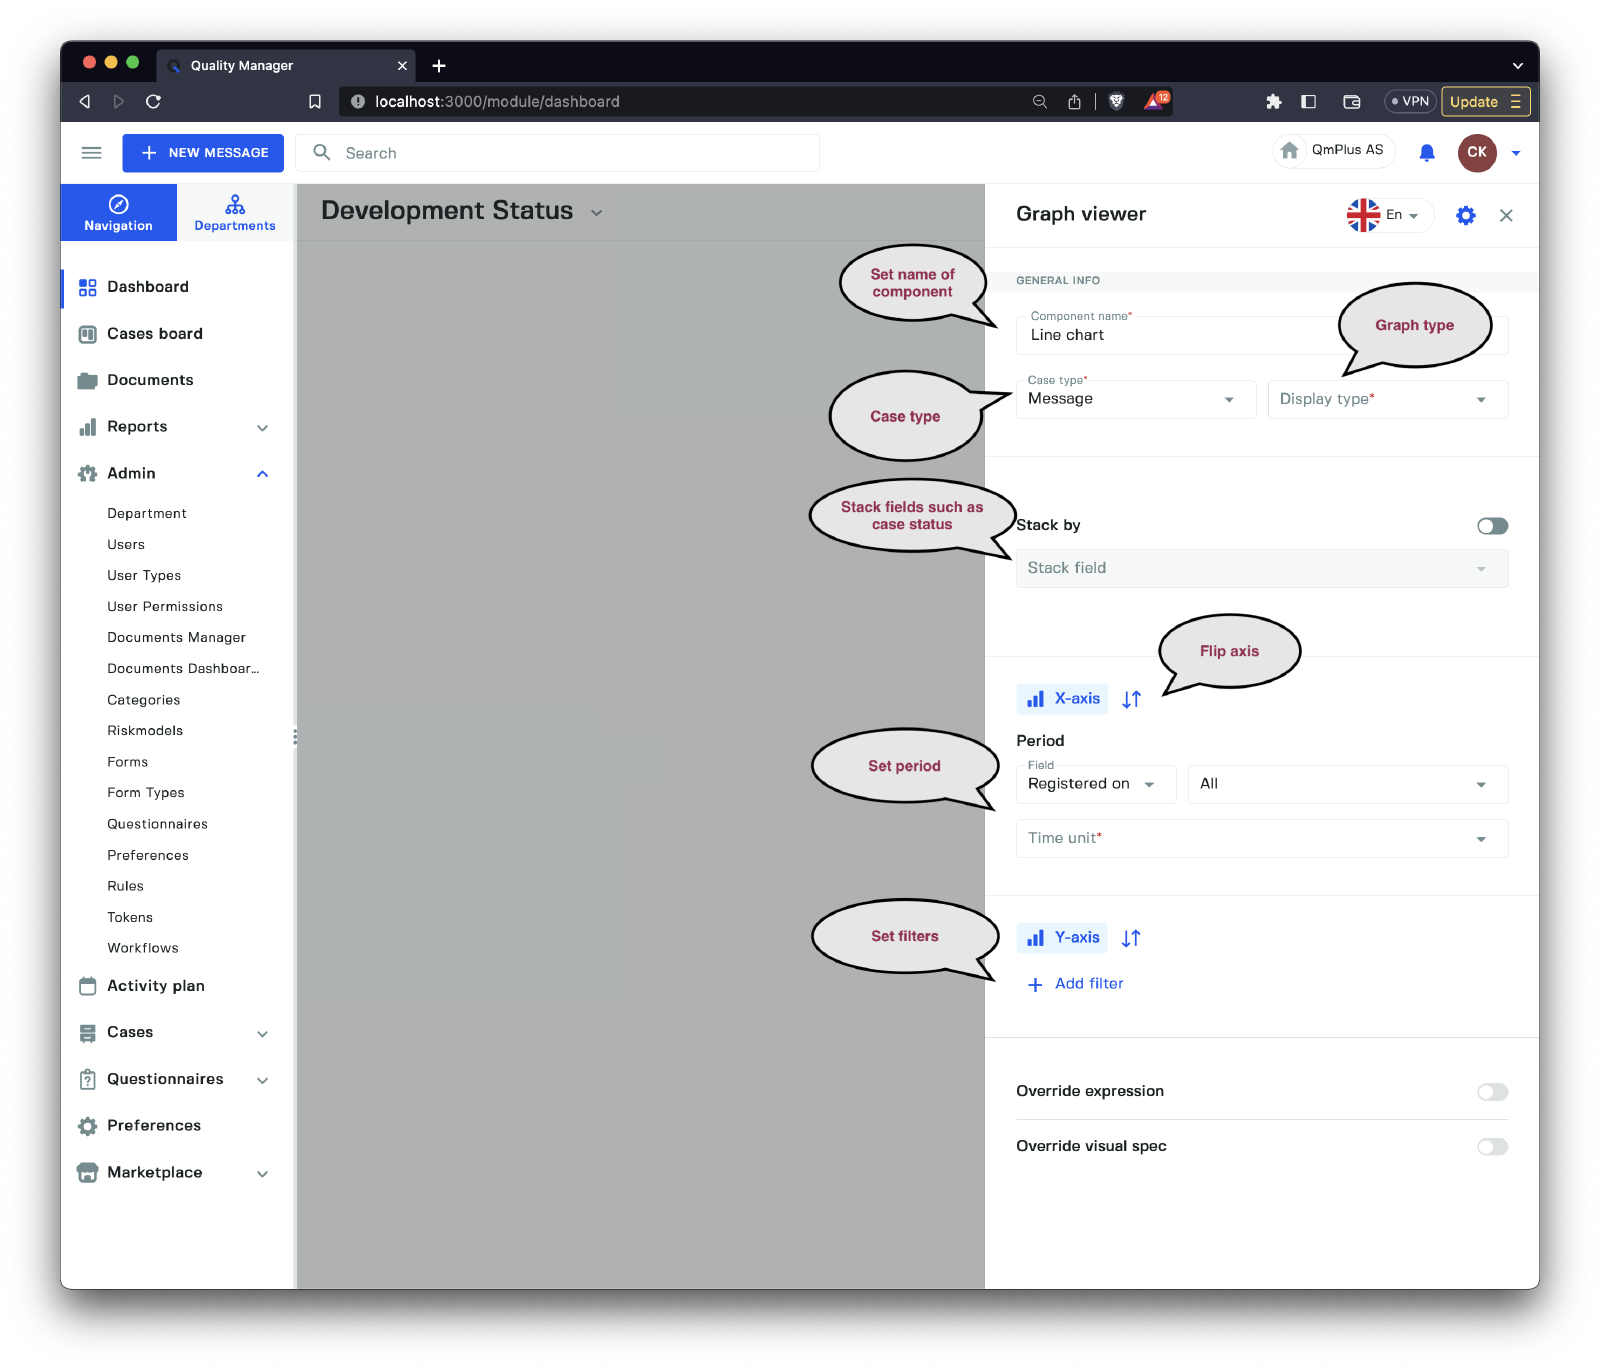Click the browser bookmark icon

(315, 102)
